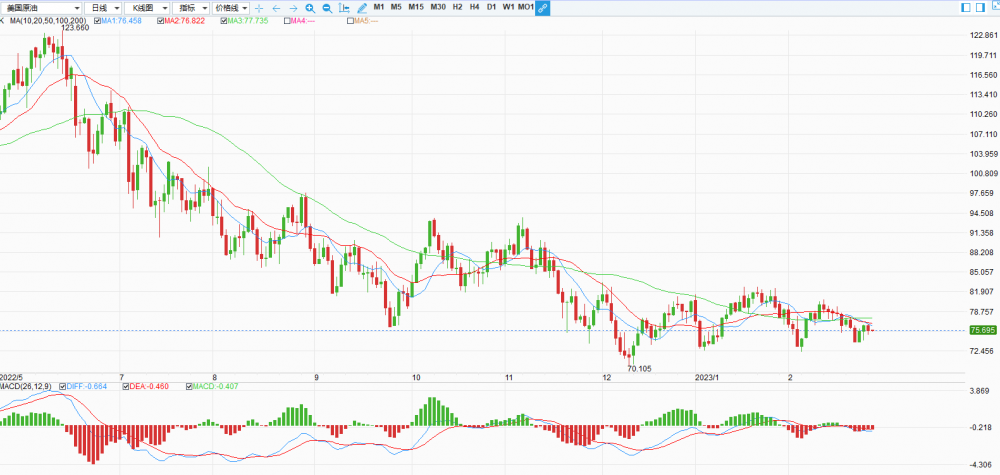The width and height of the screenshot is (1000, 475).
Task: Switch to MO1 timeframe
Action: pos(526,7)
